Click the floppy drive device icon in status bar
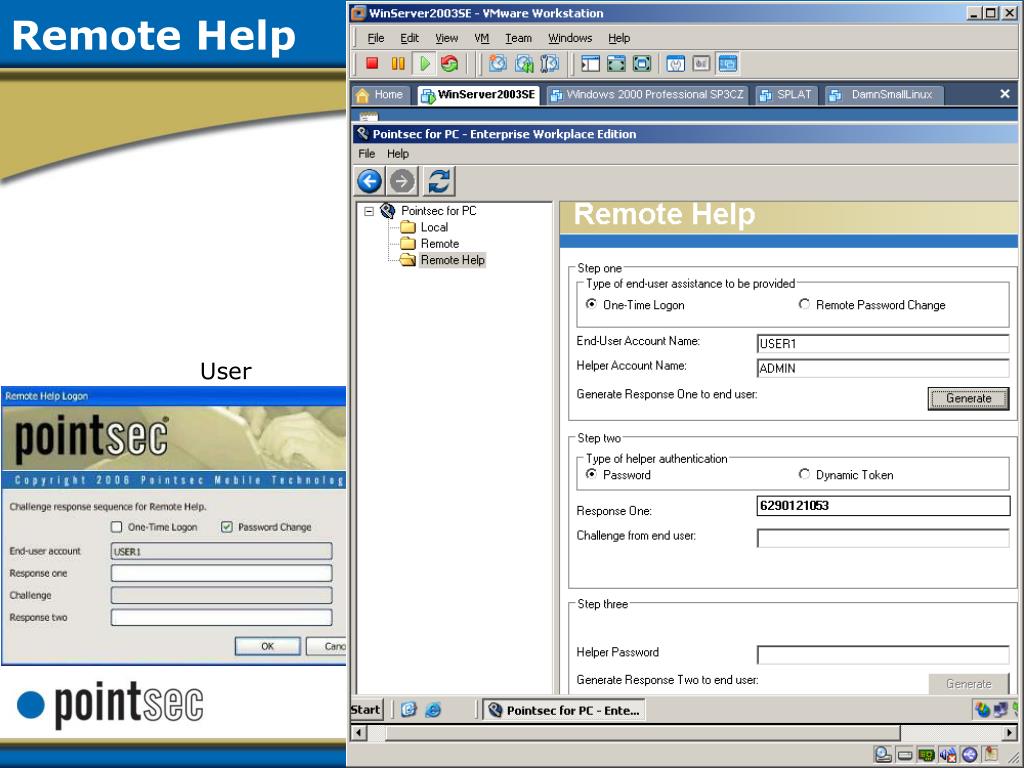1024x768 pixels. click(904, 755)
